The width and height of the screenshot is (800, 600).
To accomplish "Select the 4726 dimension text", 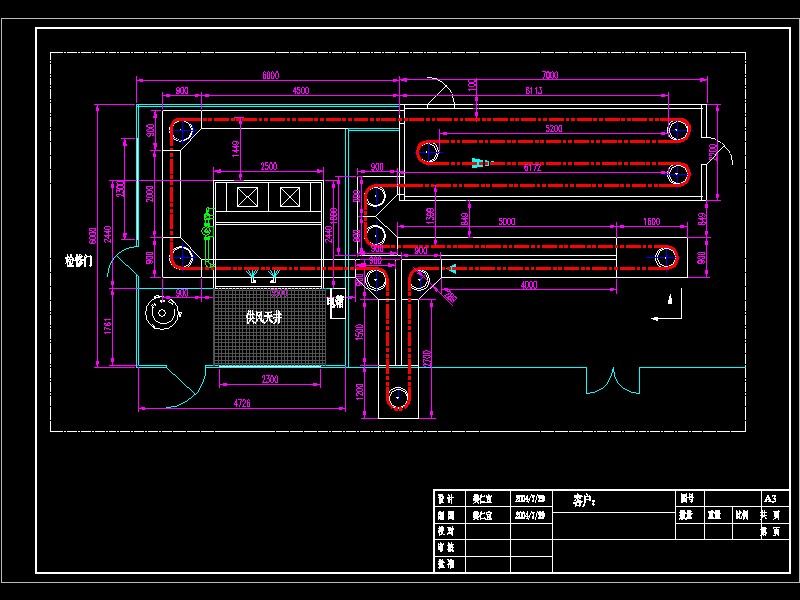I will 242,403.
